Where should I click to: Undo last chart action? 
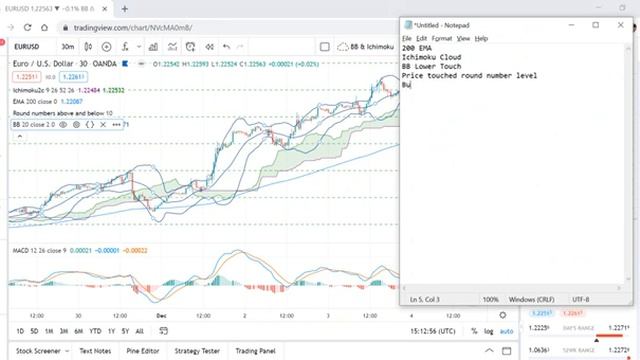[227, 47]
